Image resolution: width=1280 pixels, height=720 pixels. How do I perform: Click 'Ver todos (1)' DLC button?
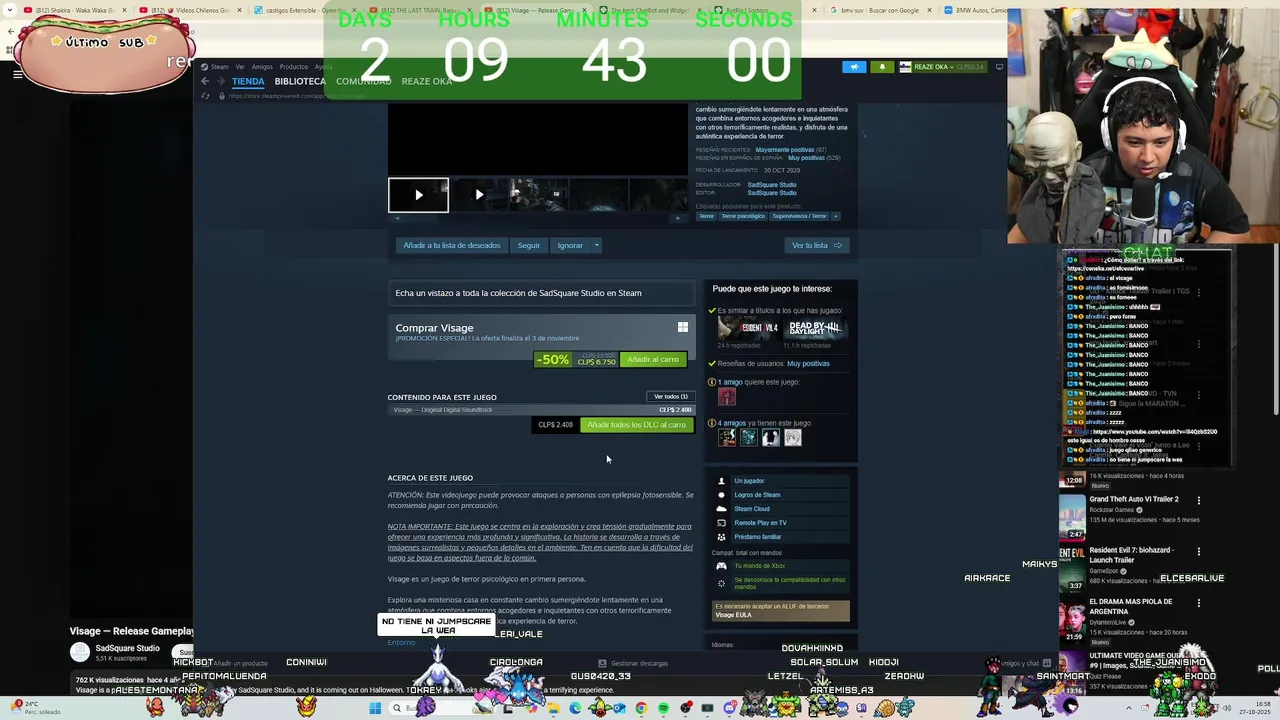tap(670, 397)
